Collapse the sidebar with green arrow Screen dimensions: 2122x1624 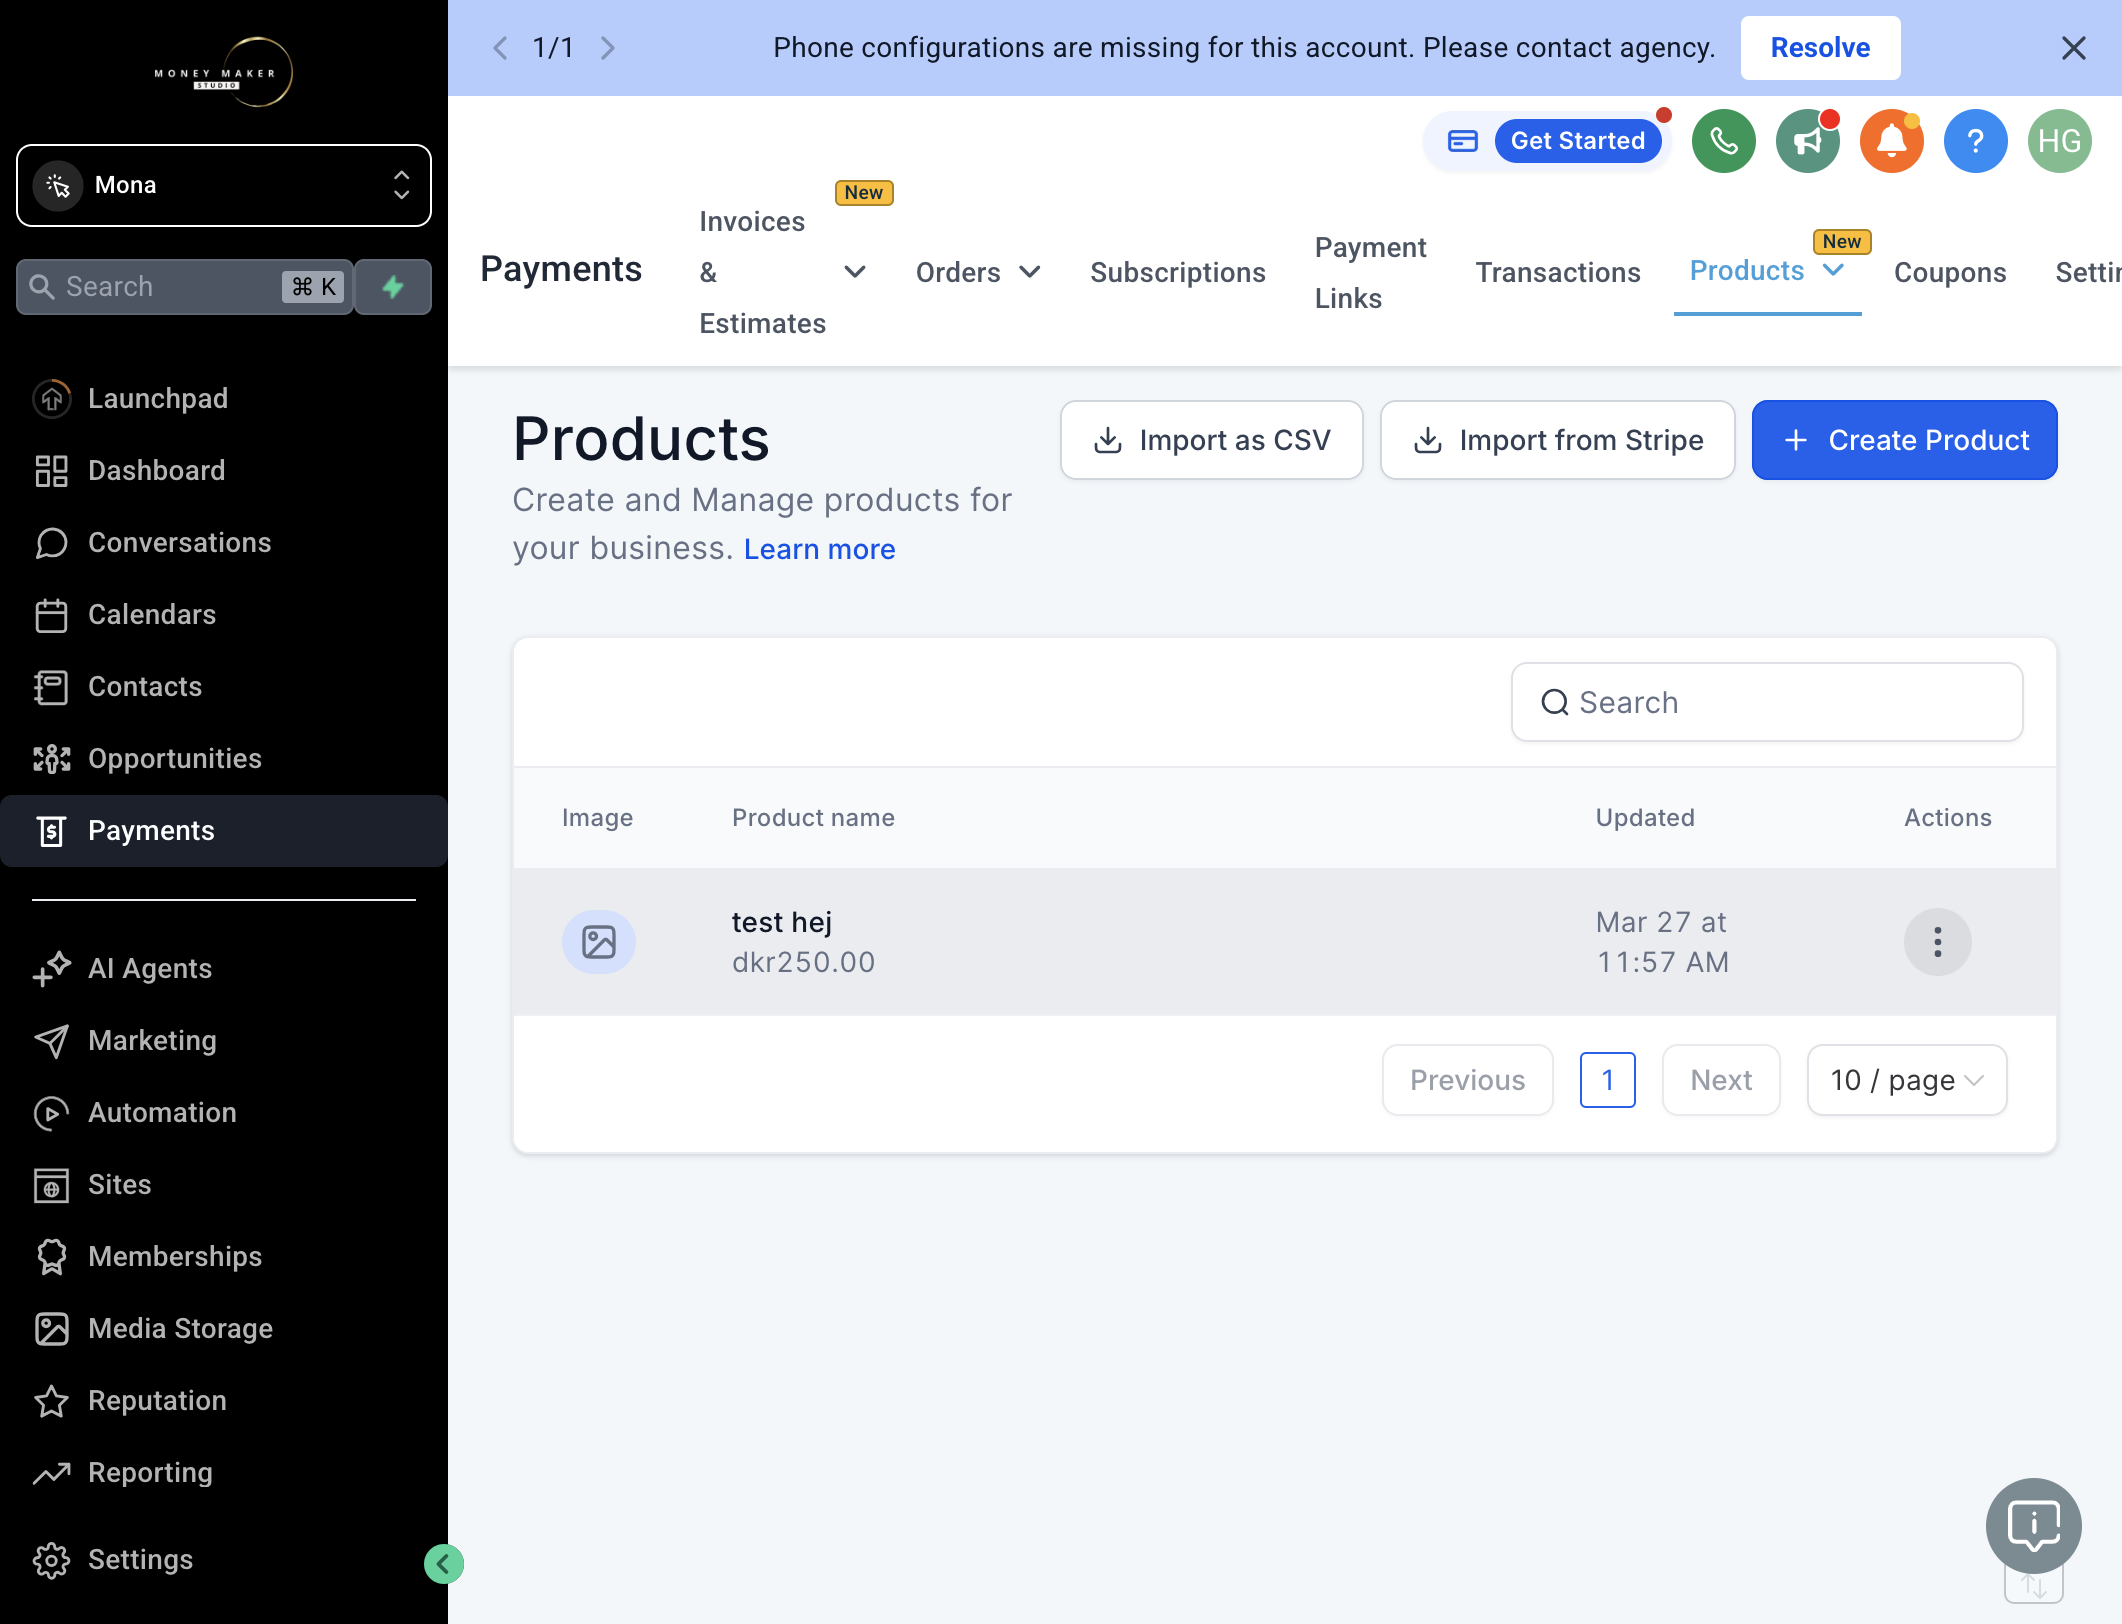click(443, 1564)
